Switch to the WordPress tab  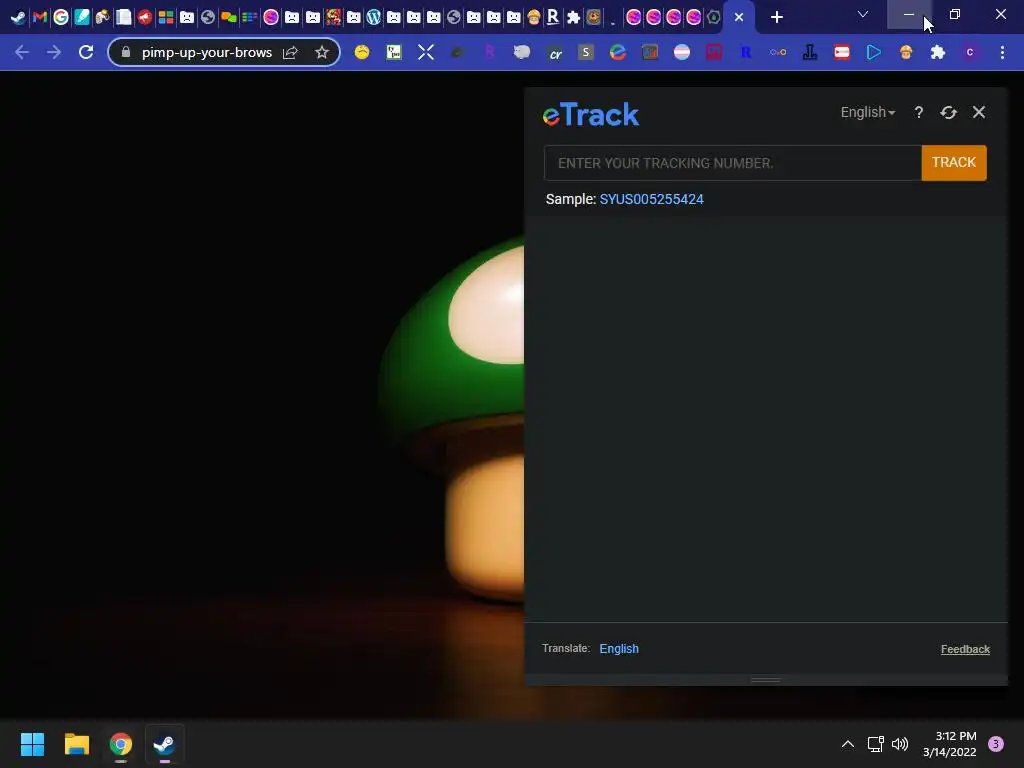point(374,18)
